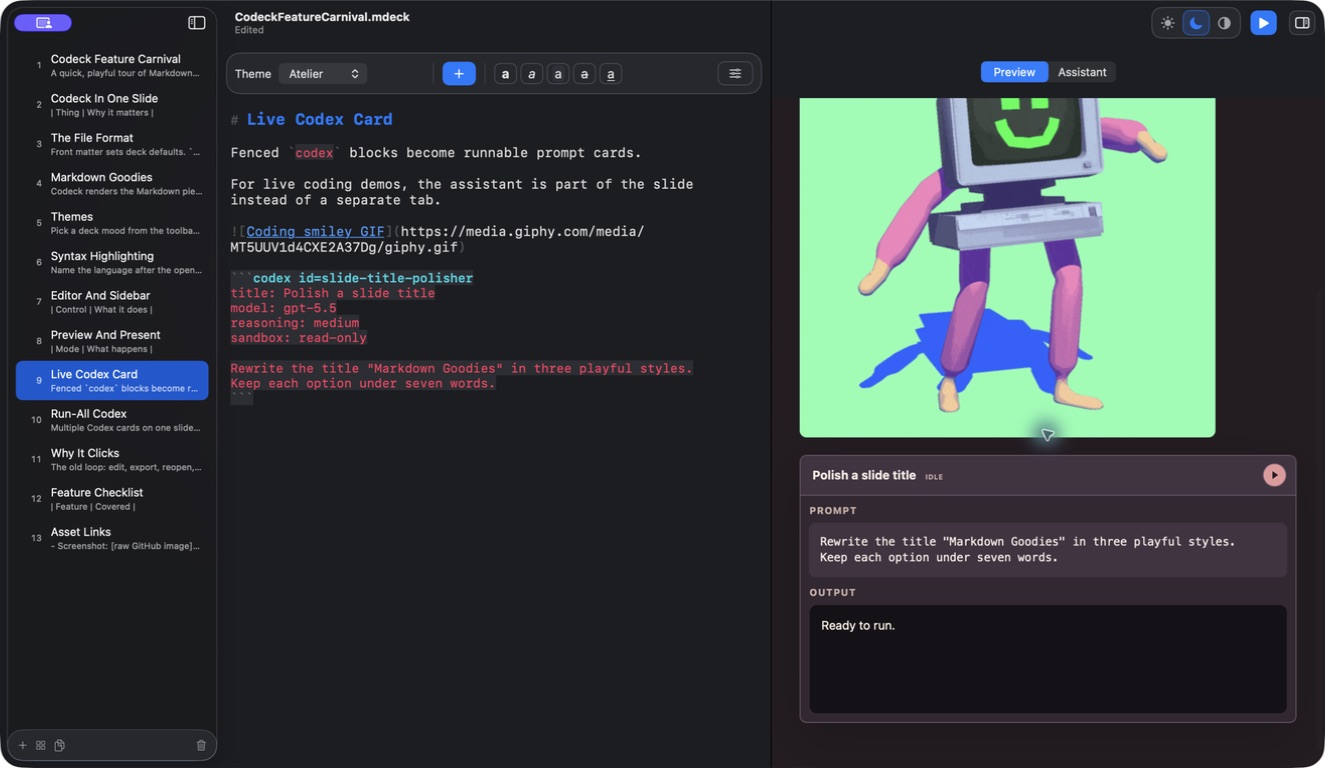This screenshot has height=768, width=1325.
Task: Click the 'Live Codex Card' heading in editor
Action: [x=319, y=120]
